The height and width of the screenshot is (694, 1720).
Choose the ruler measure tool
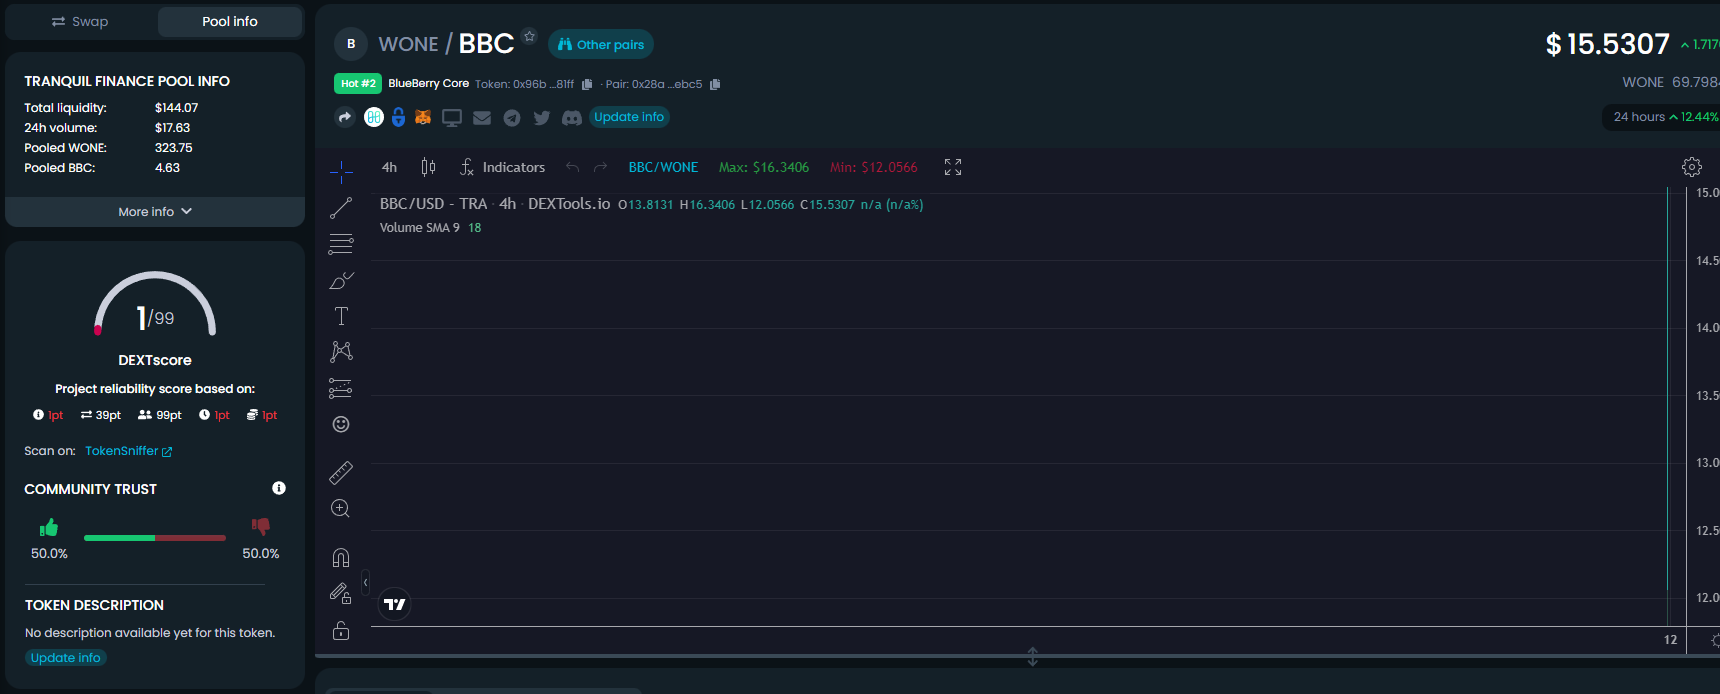(341, 472)
